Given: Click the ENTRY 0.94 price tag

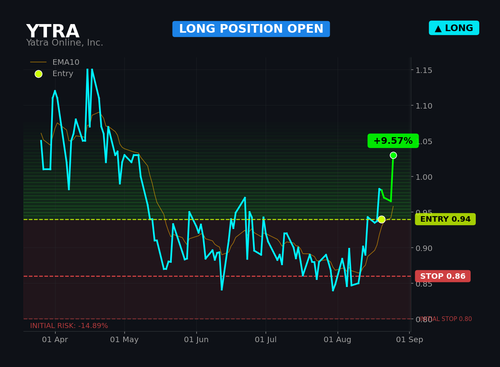Looking at the screenshot, I should pyautogui.click(x=445, y=219).
